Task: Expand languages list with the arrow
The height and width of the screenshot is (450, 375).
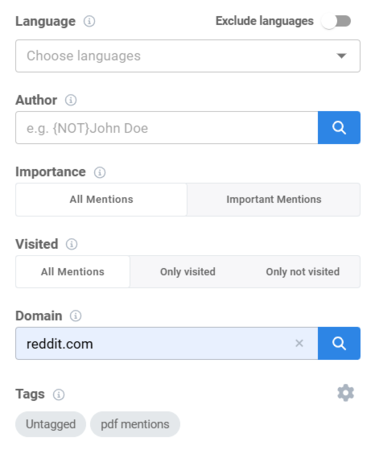Action: coord(341,56)
